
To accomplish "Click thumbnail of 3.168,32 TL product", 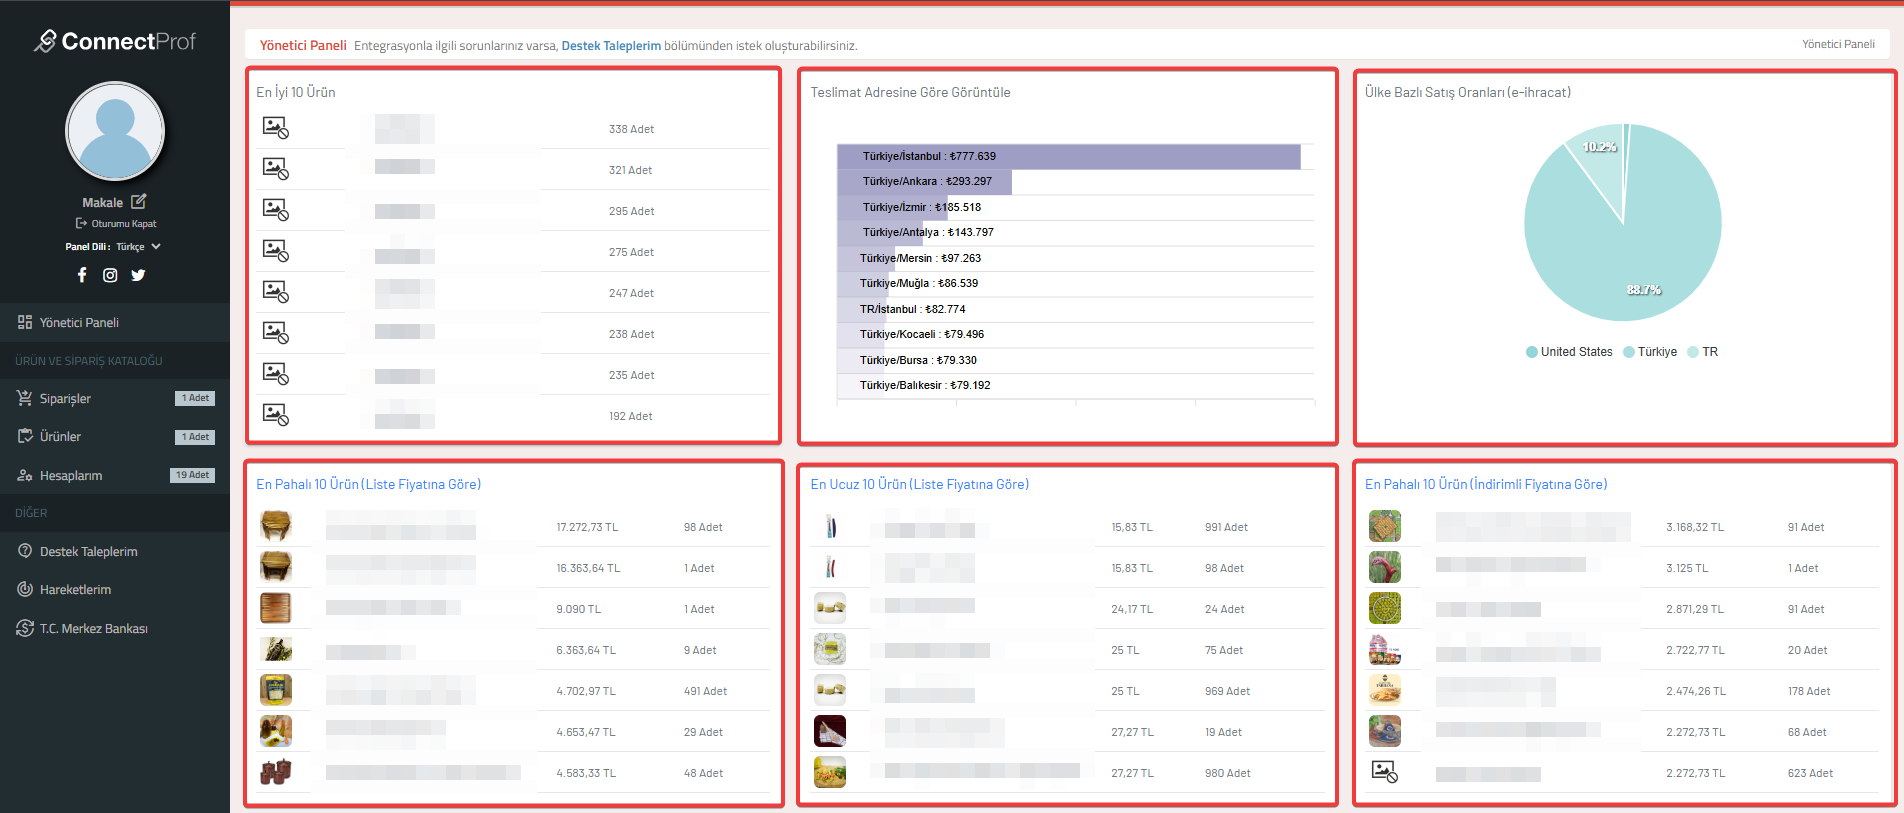I will (x=1385, y=526).
